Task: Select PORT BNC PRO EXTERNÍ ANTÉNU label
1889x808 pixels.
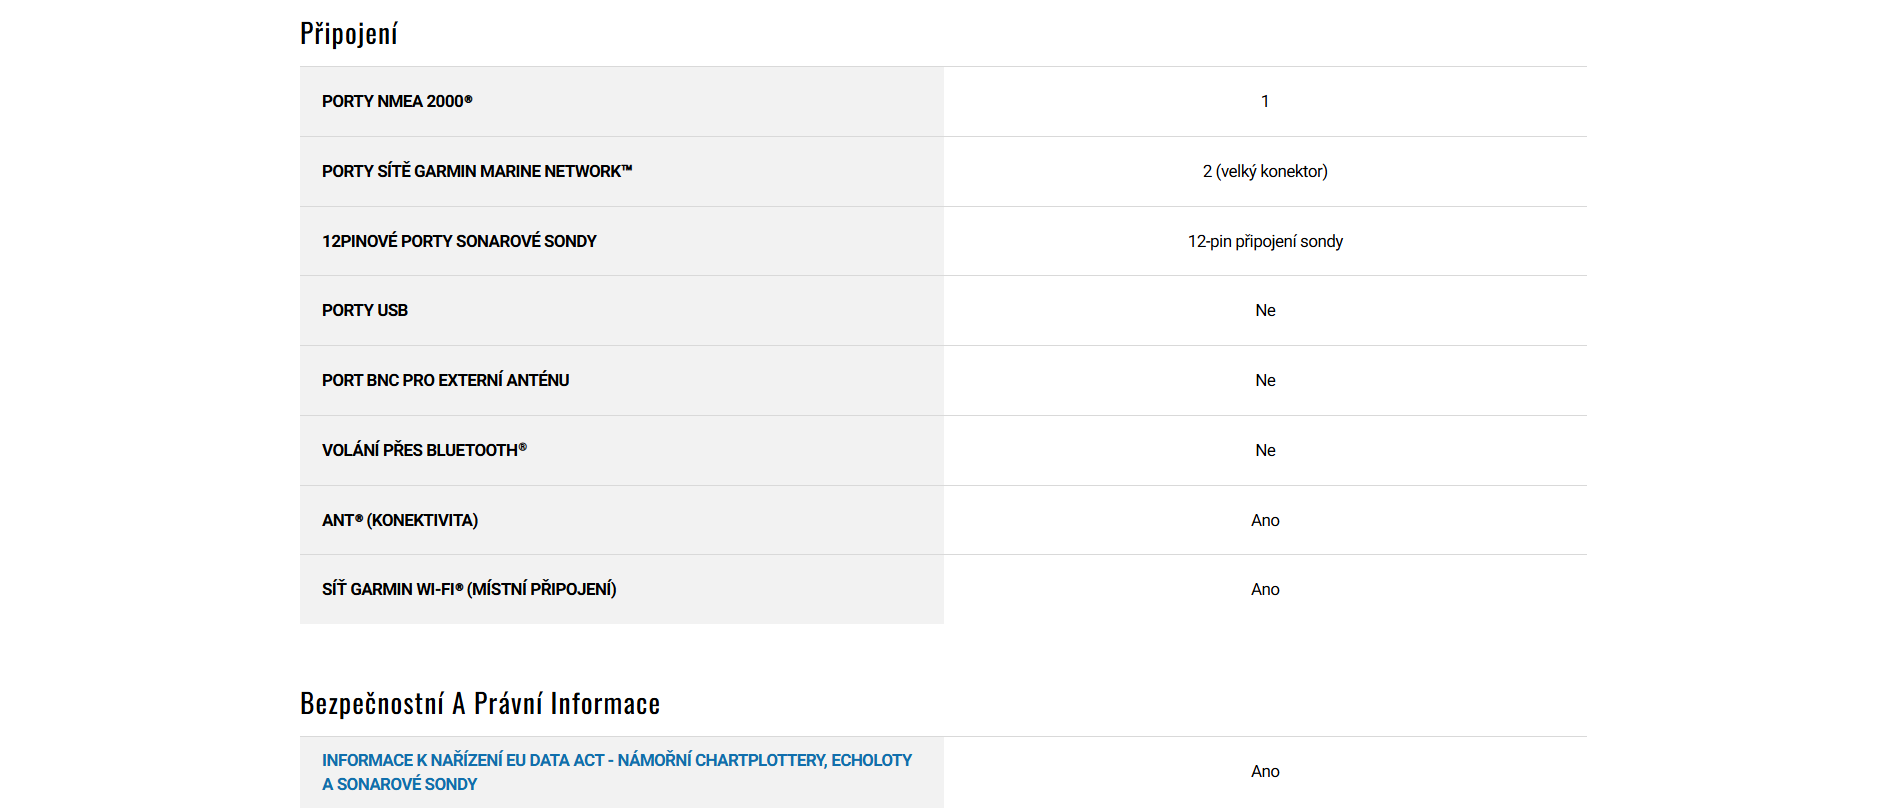Action: [x=445, y=380]
